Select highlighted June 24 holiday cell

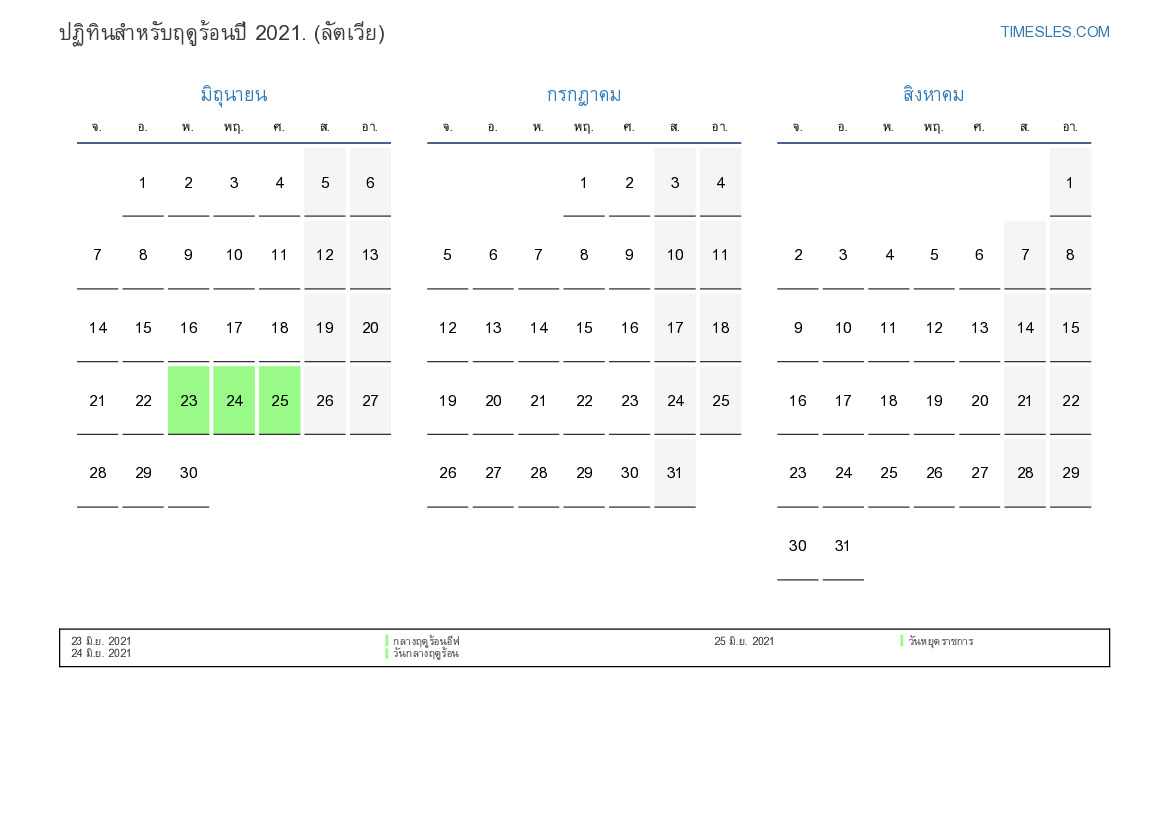pos(234,400)
